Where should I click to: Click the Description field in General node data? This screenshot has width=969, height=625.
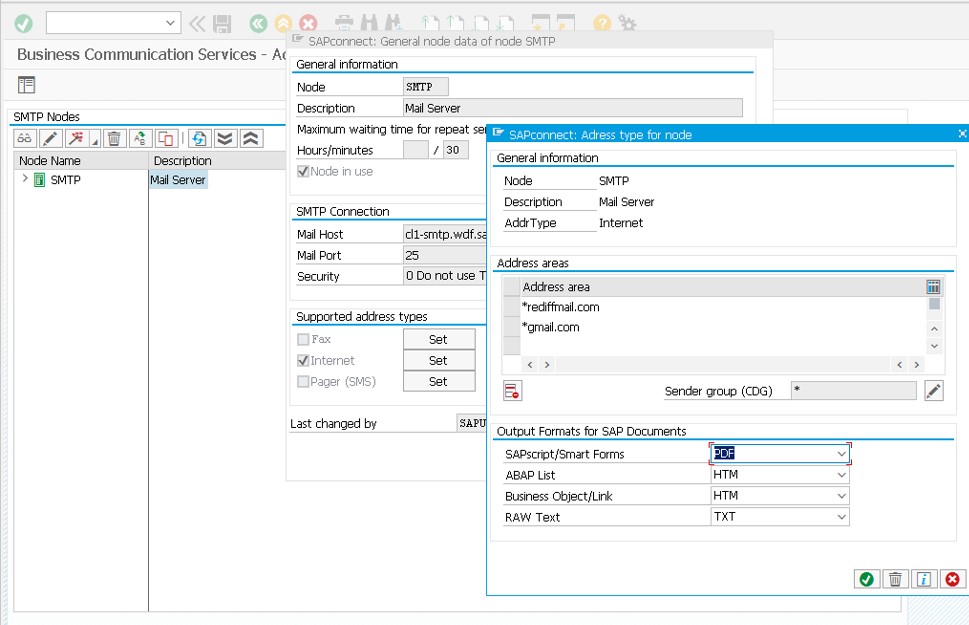(572, 108)
